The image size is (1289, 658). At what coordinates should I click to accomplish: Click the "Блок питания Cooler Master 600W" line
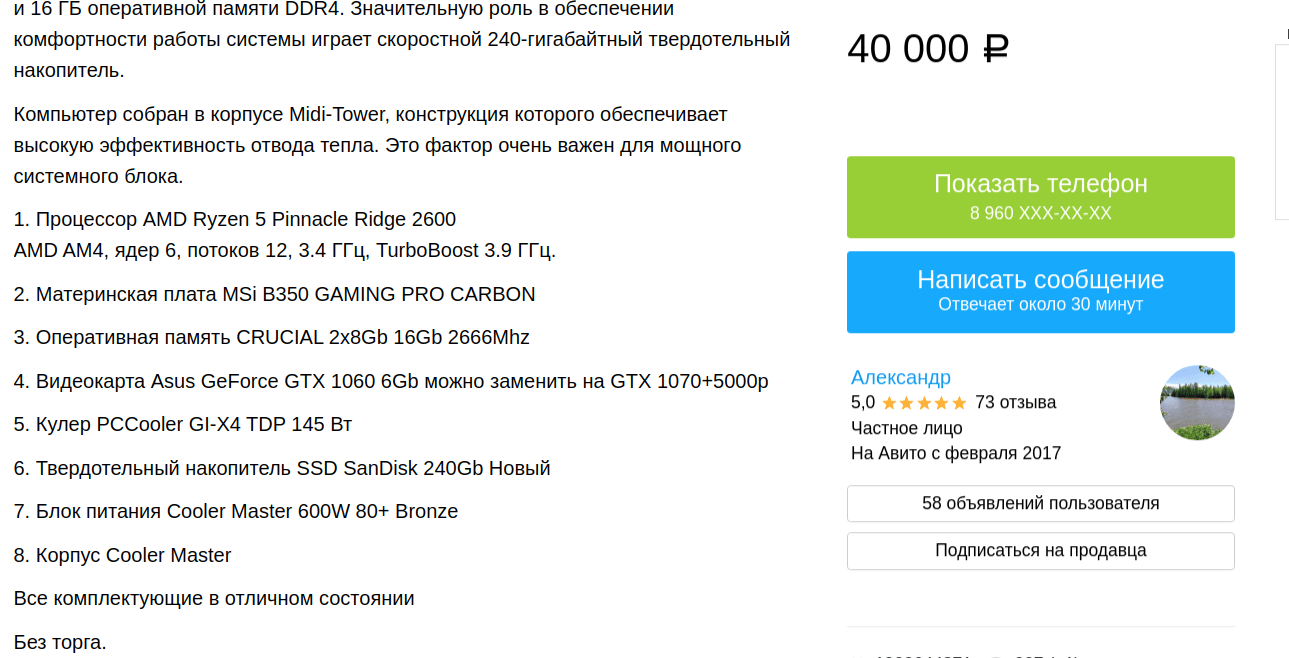click(x=236, y=511)
